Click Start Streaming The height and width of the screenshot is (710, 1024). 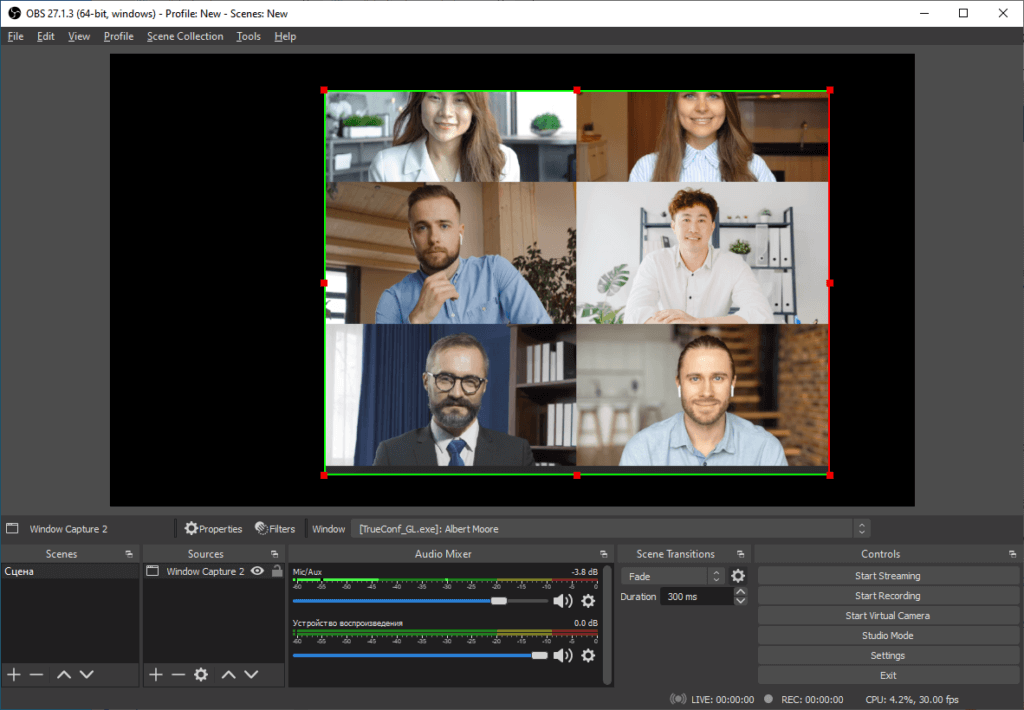pos(888,575)
